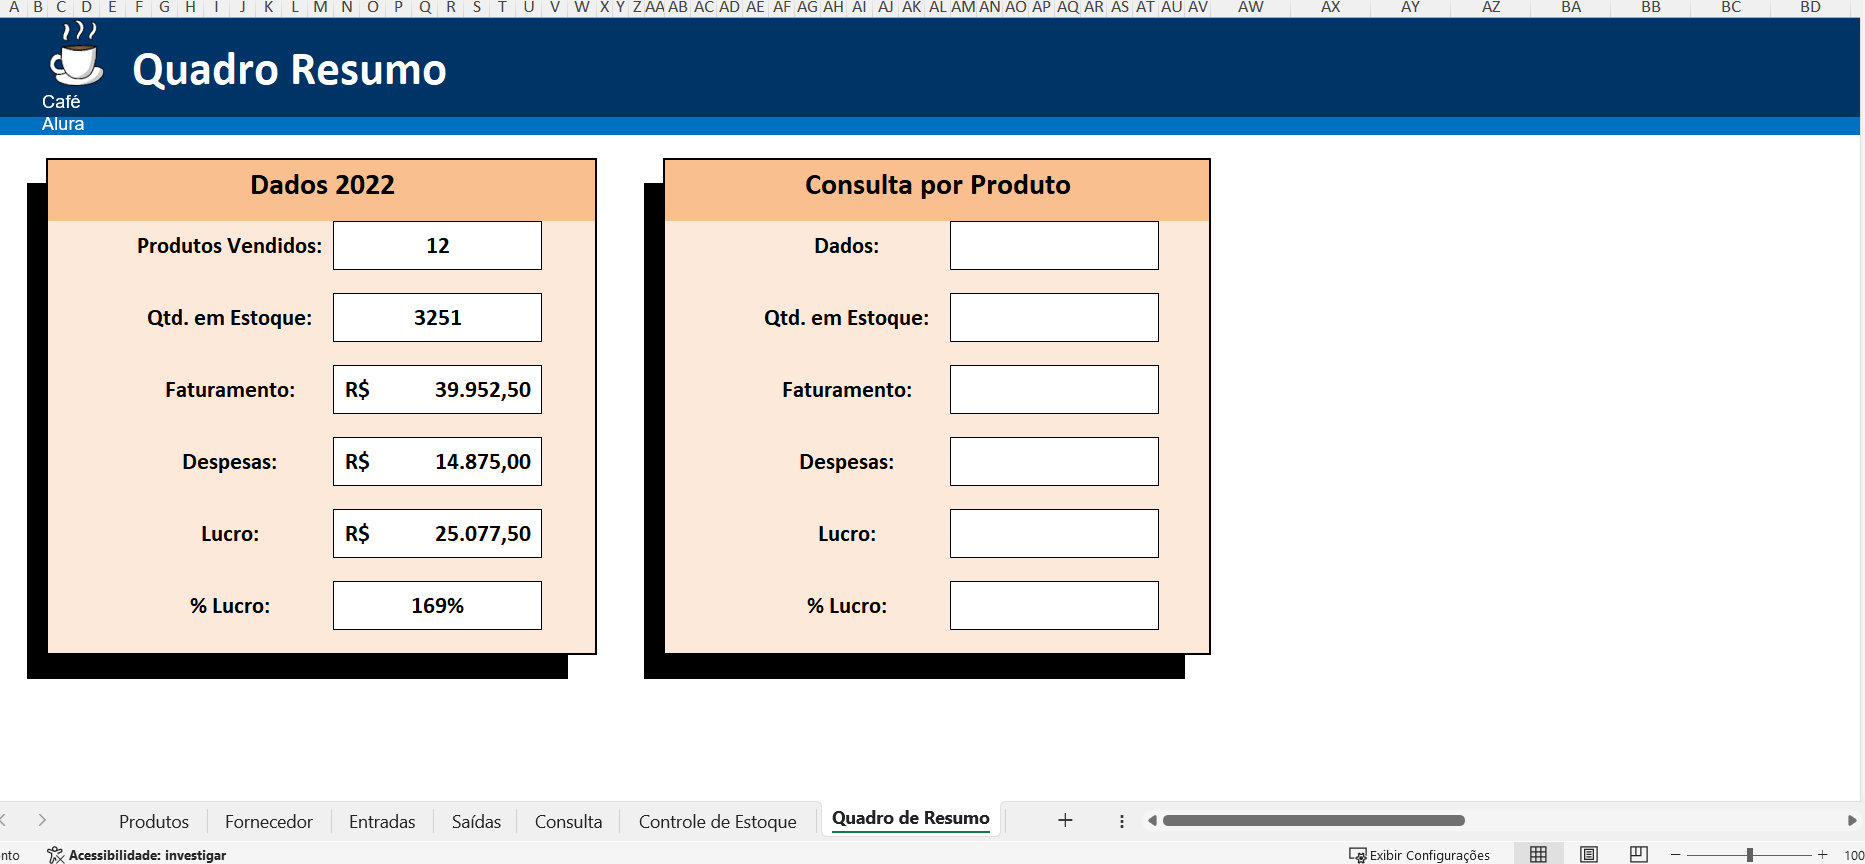Viewport: 1865px width, 864px height.
Task: Select column BA header
Action: pos(1570,7)
